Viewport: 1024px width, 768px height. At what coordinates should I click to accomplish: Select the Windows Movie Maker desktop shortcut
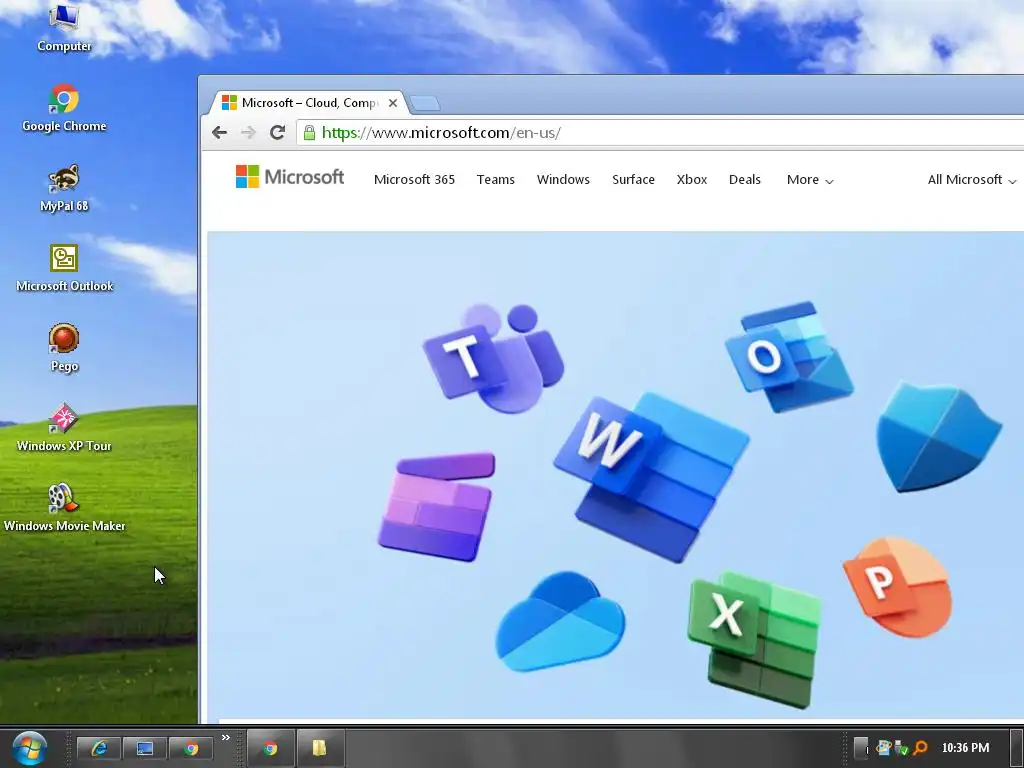point(64,507)
